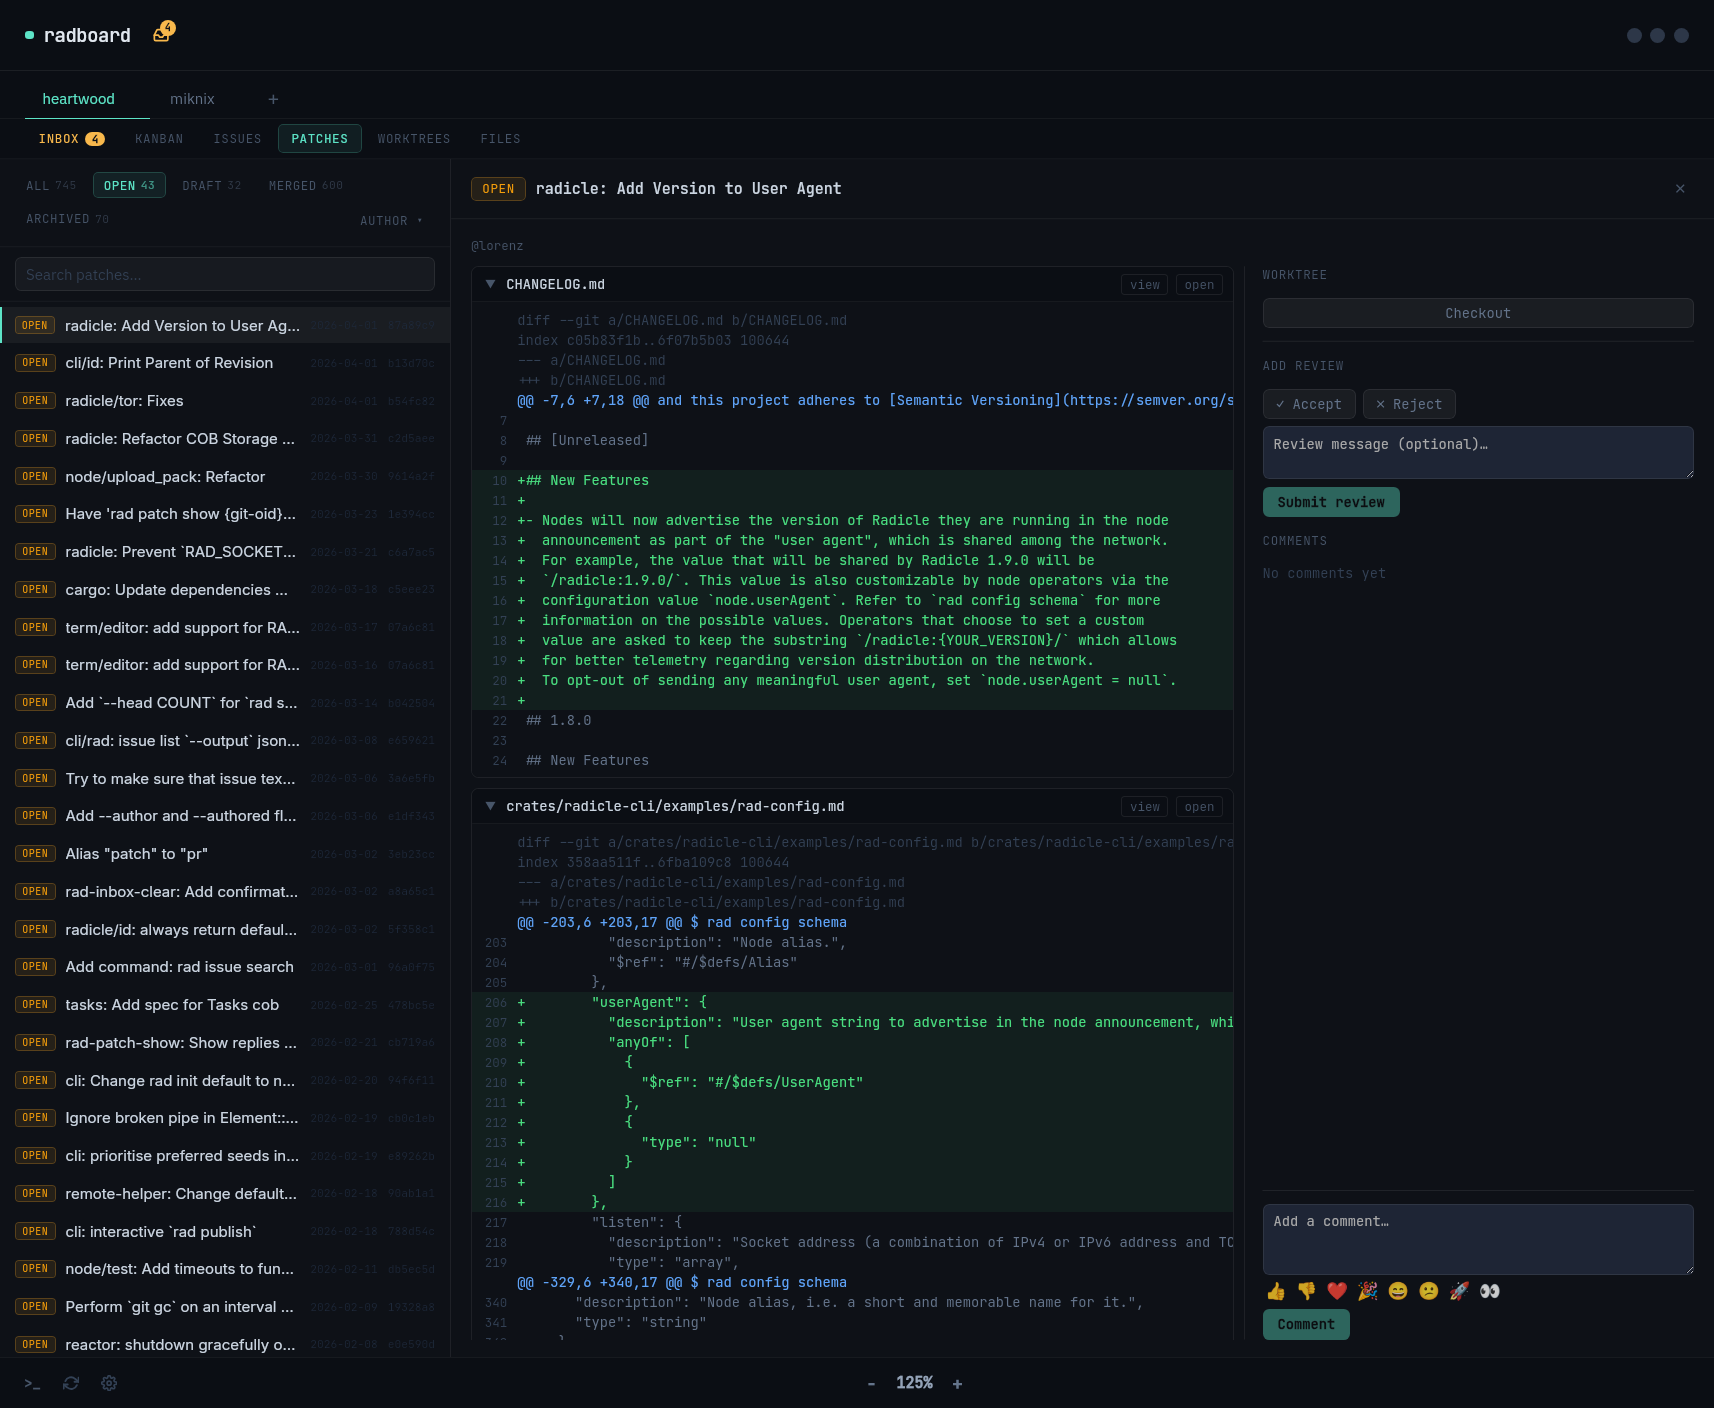Click the Checkout worktree button

click(1478, 313)
